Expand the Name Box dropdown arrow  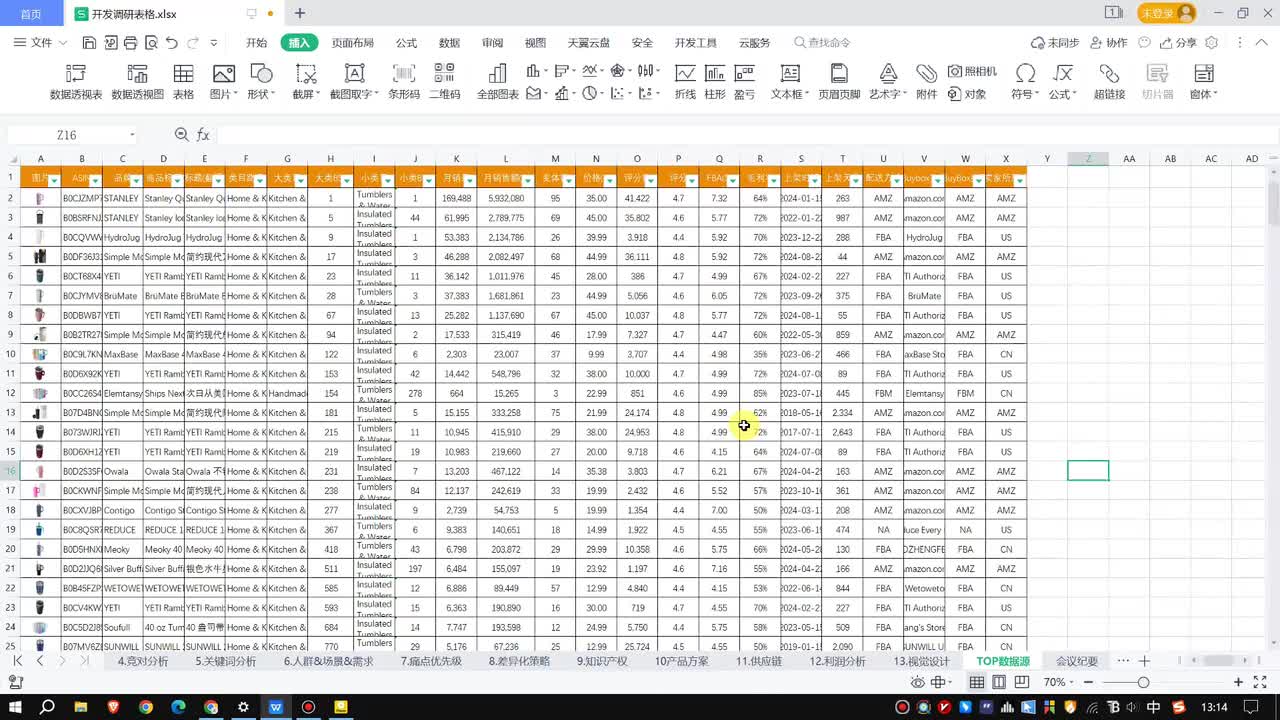point(132,135)
